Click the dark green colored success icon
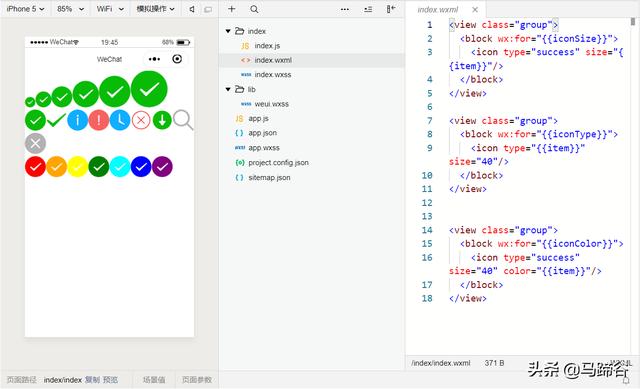The height and width of the screenshot is (389, 640). pyautogui.click(x=99, y=167)
